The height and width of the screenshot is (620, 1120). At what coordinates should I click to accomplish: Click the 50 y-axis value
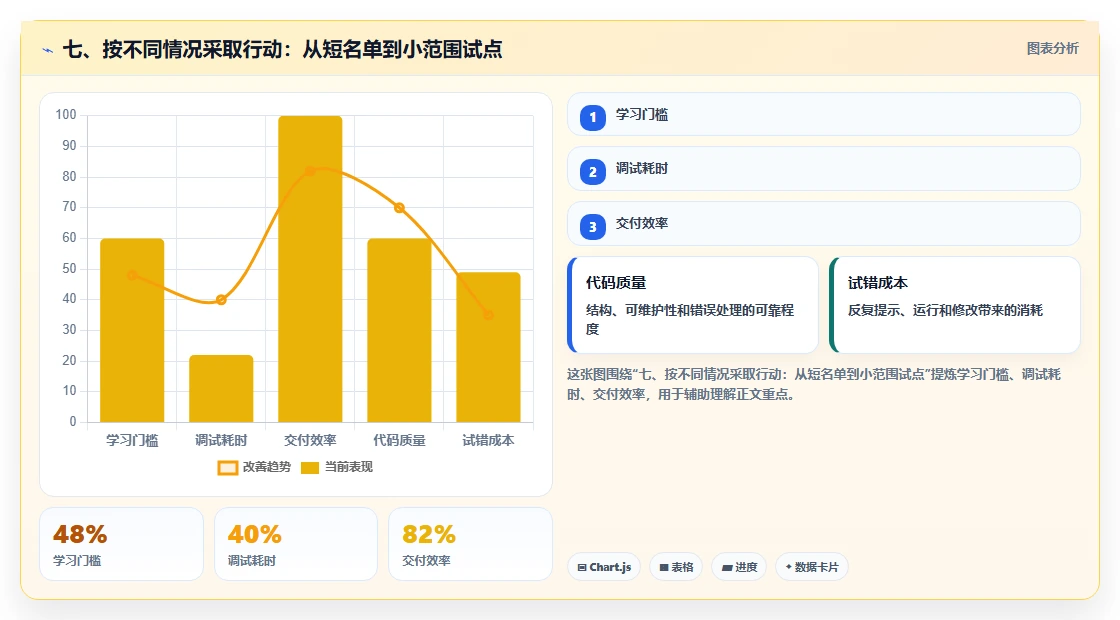tap(69, 269)
